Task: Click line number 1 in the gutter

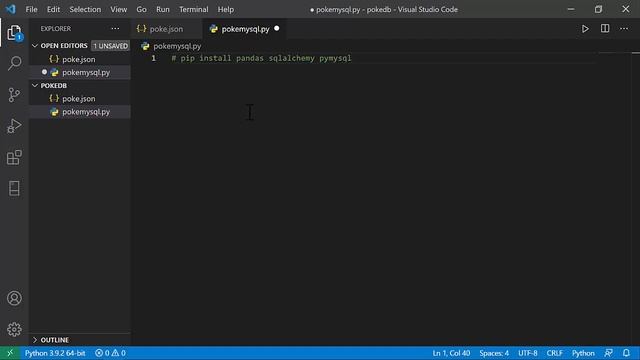Action: [153, 58]
